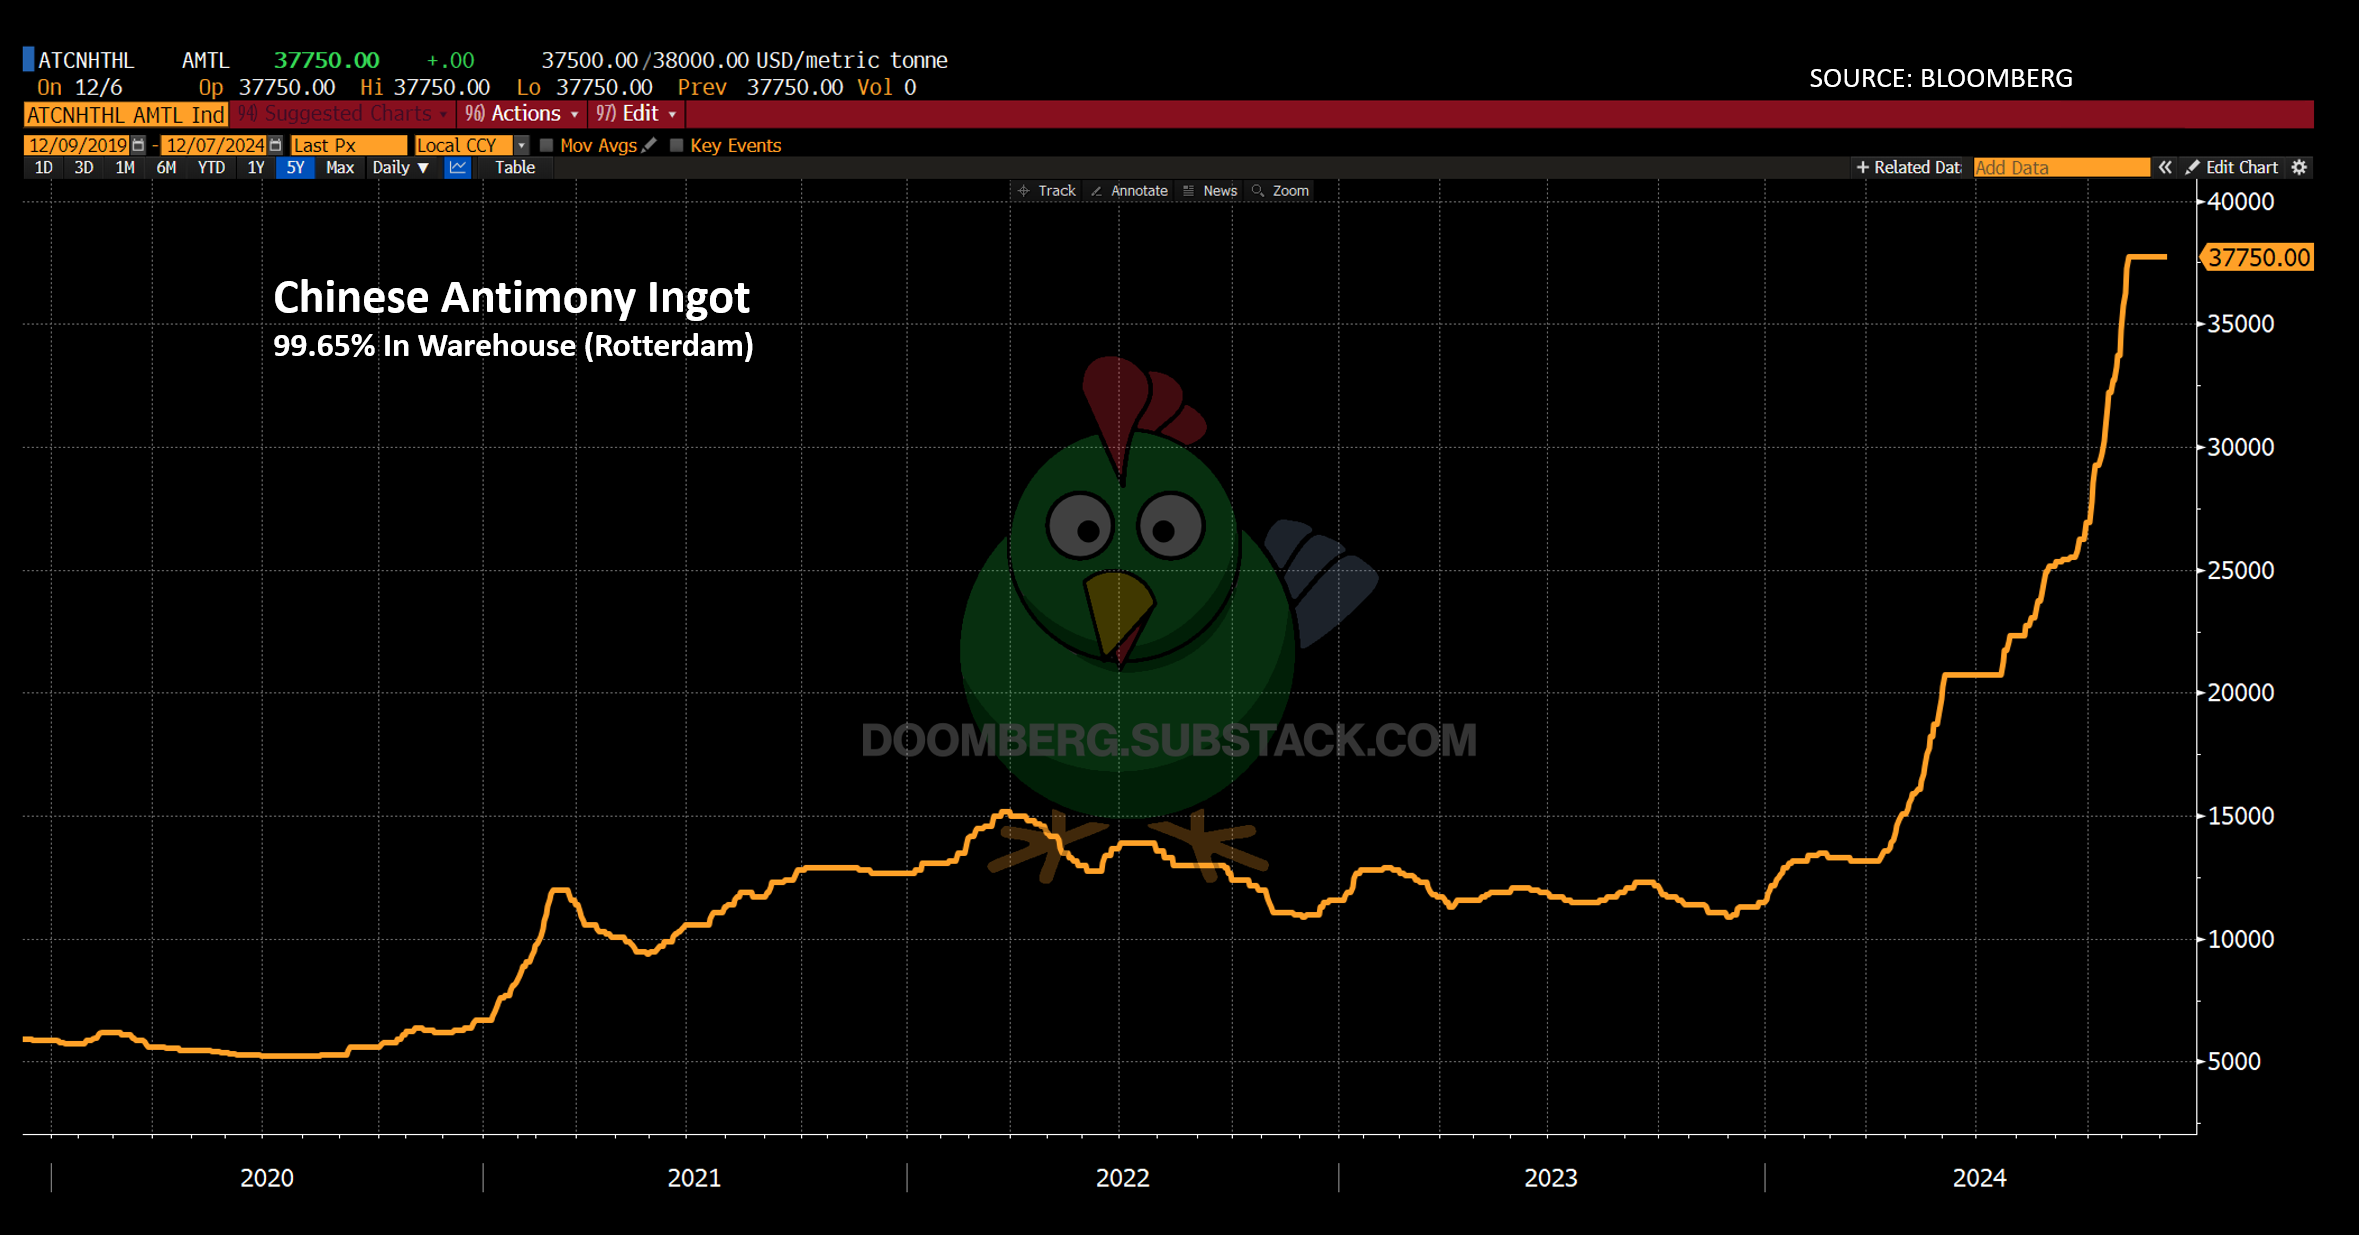
Task: Click the Mov Avgs pencil edit icon
Action: point(650,145)
